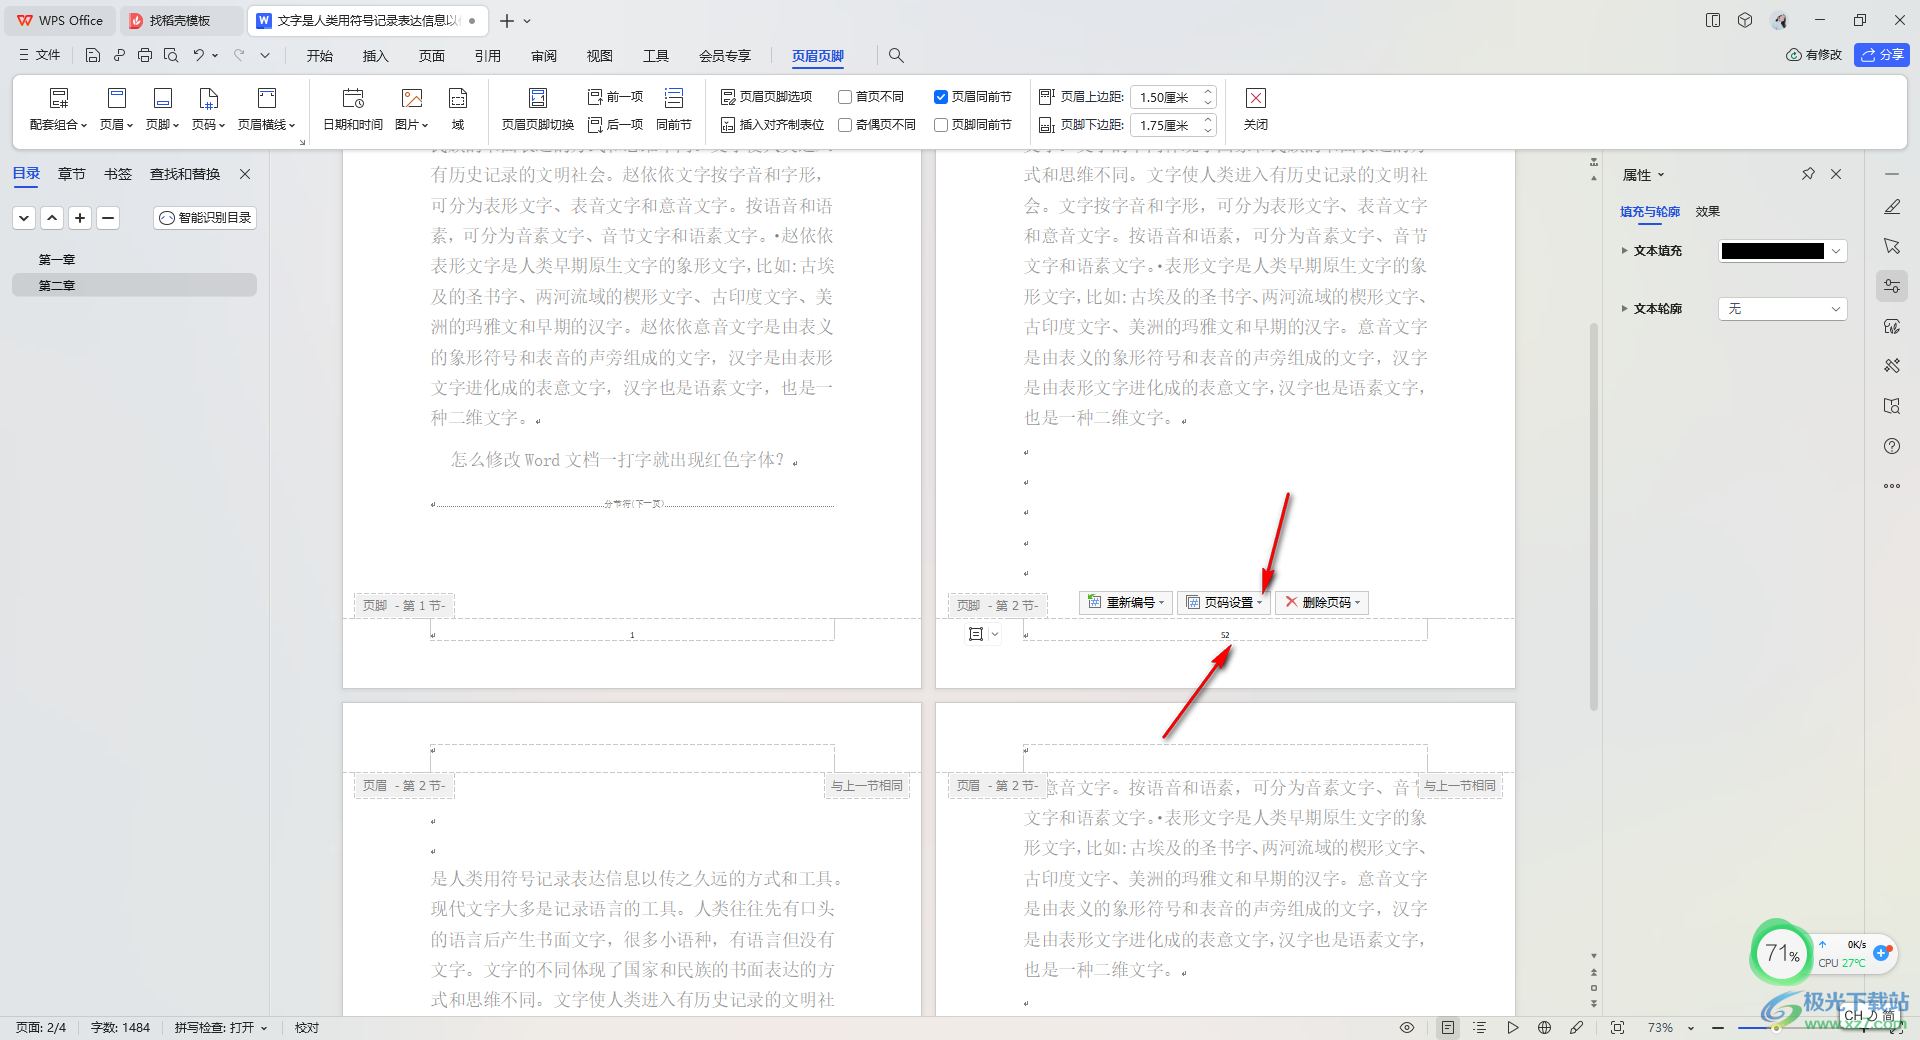Open the 页码设置 page number settings dropdown
Viewport: 1920px width, 1040px height.
point(1224,602)
